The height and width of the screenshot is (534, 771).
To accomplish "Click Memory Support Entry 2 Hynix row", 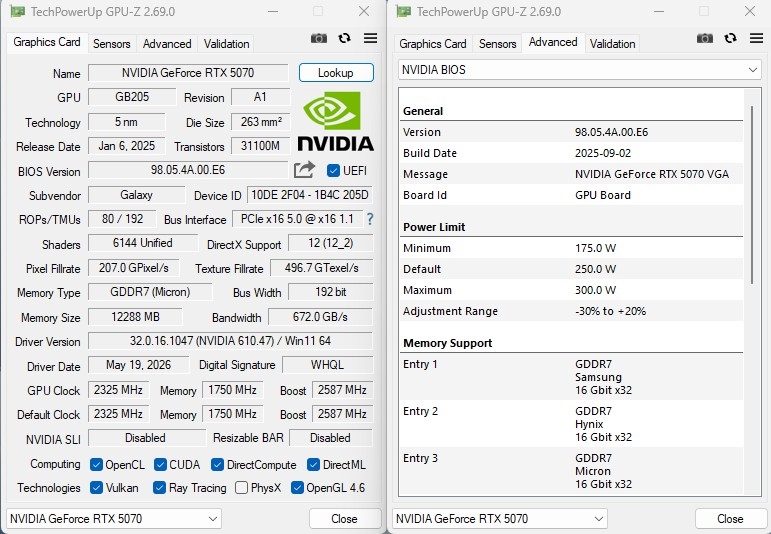I will [x=571, y=424].
